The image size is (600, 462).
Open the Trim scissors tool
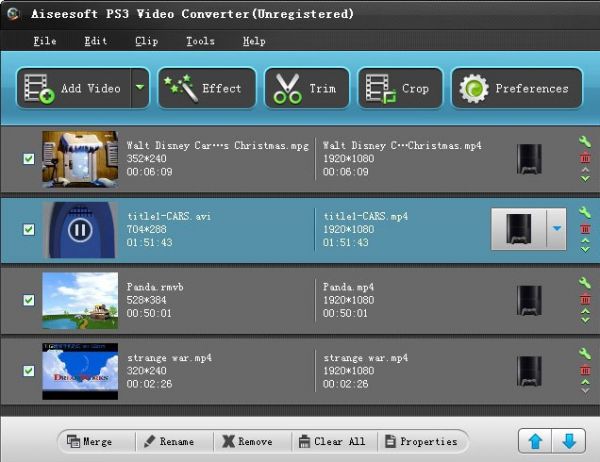pos(307,88)
